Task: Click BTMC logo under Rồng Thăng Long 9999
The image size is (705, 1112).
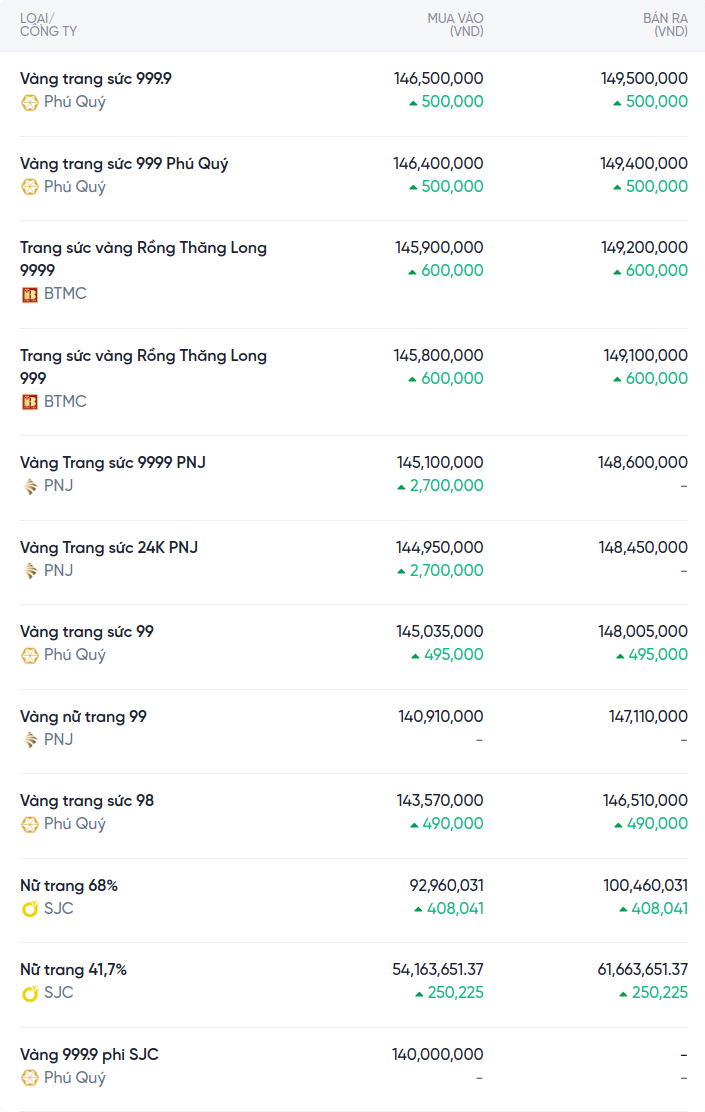Action: tap(30, 294)
